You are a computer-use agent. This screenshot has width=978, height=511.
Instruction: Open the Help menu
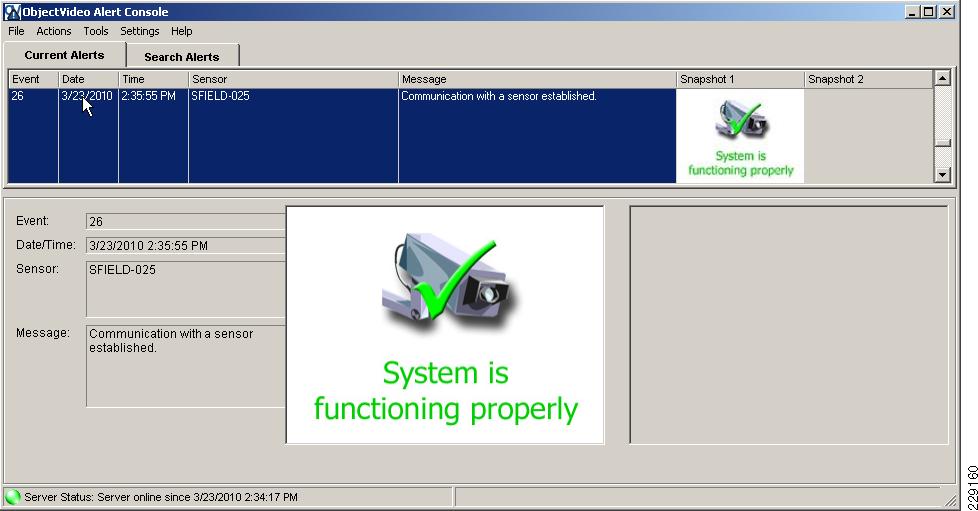point(182,31)
